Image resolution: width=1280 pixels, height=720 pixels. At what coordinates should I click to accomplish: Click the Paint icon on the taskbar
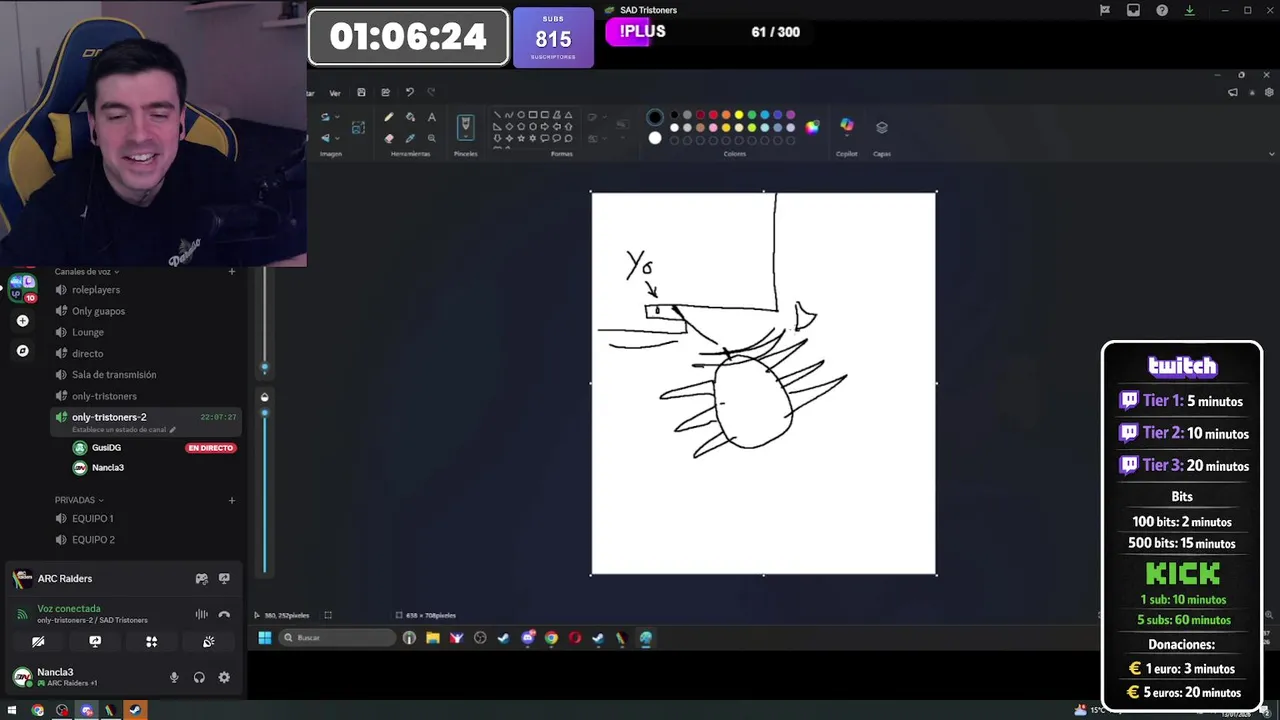pos(645,638)
